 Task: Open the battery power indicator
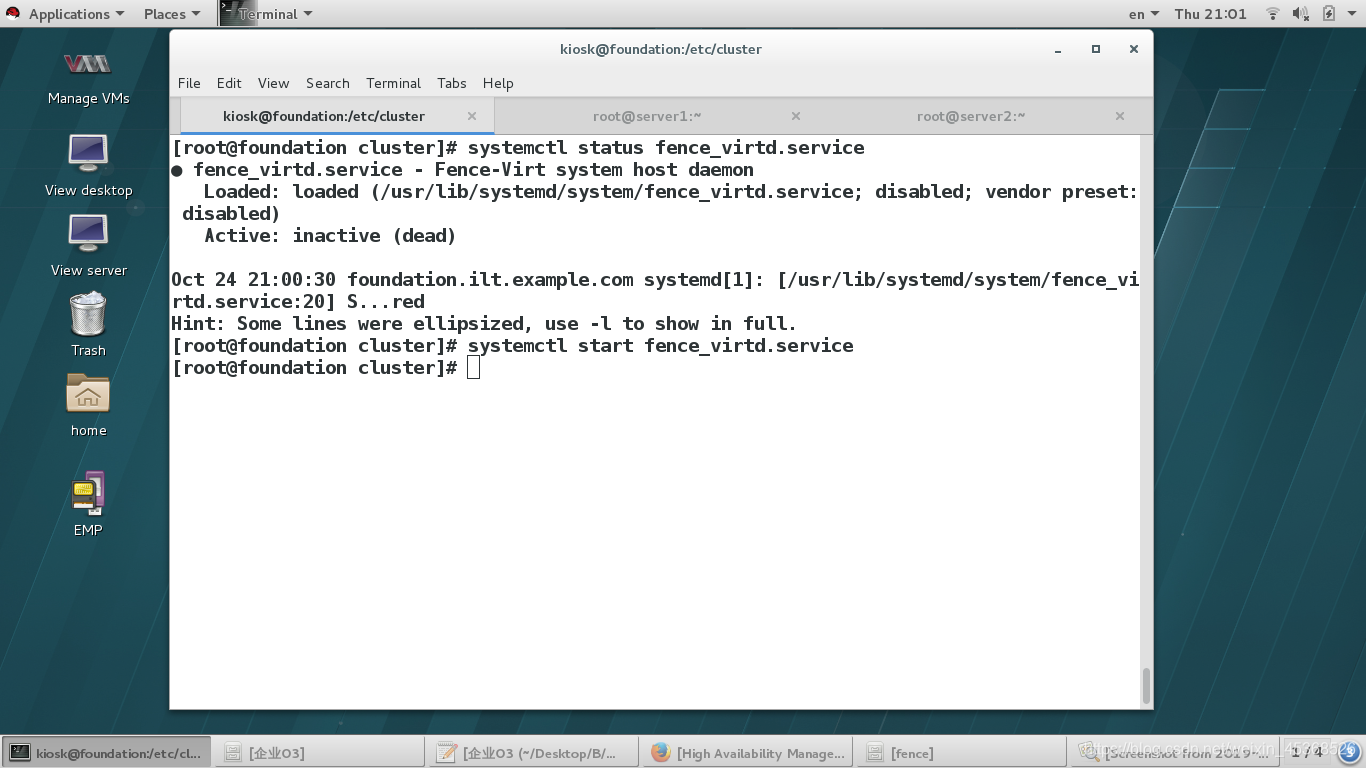point(1329,13)
